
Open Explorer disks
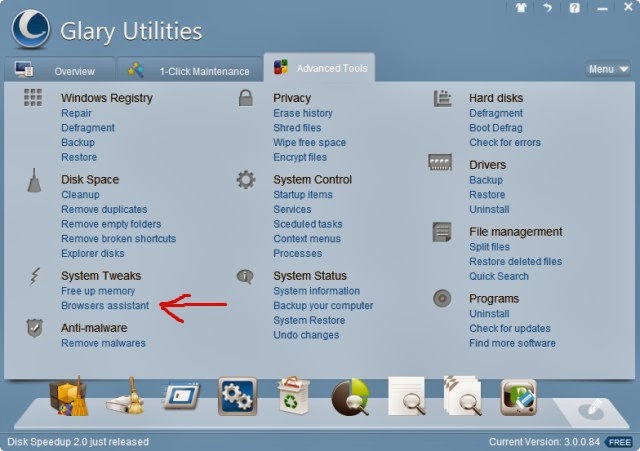coord(93,253)
